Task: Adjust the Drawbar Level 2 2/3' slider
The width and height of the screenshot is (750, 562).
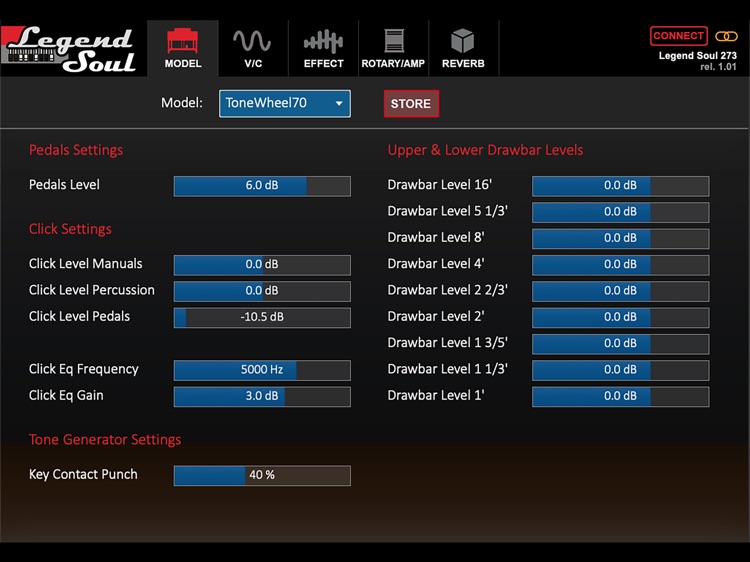Action: tap(620, 291)
